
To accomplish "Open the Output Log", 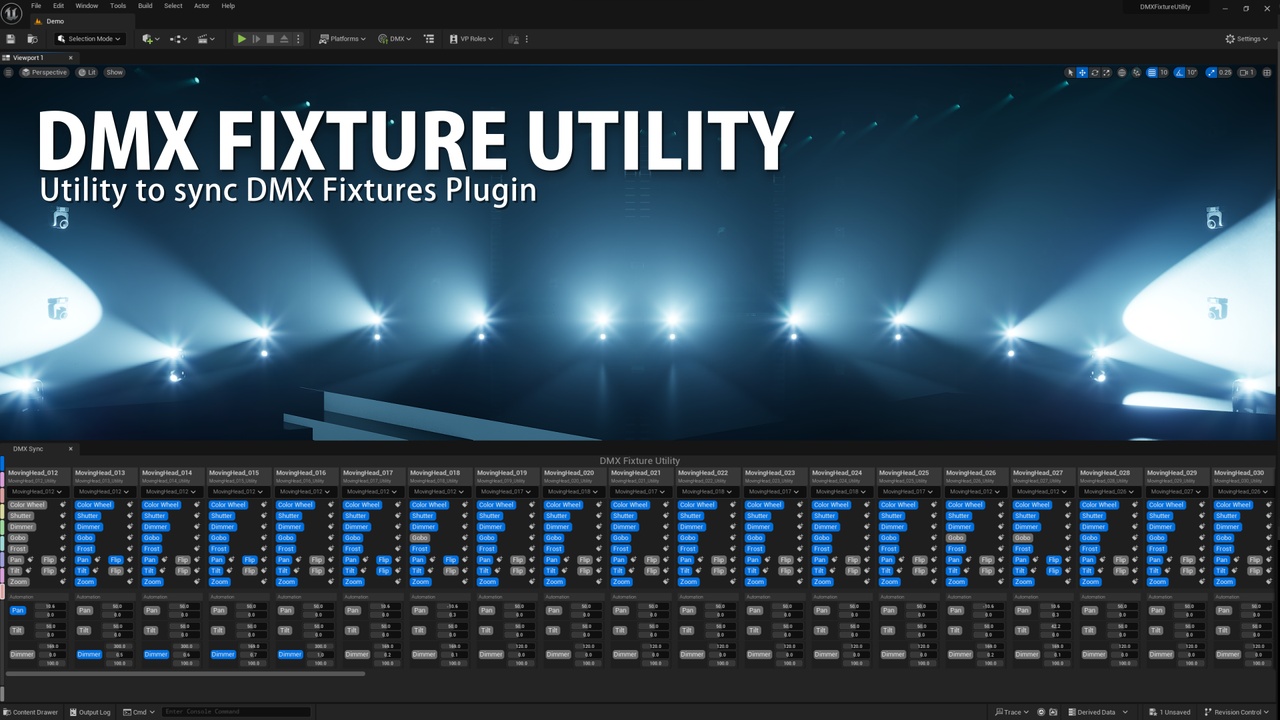I will (x=90, y=712).
